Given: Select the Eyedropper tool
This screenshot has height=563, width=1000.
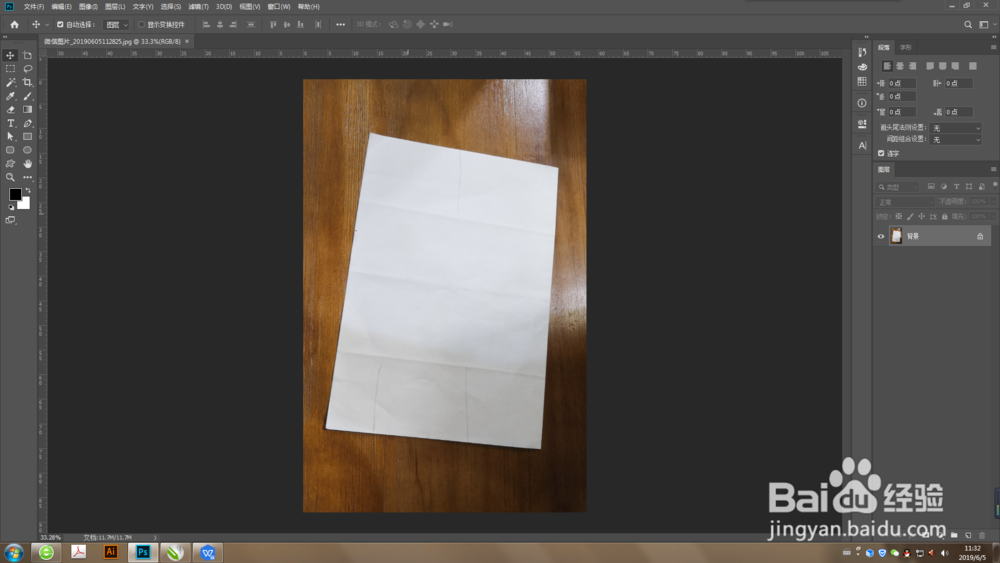Looking at the screenshot, I should [10, 96].
